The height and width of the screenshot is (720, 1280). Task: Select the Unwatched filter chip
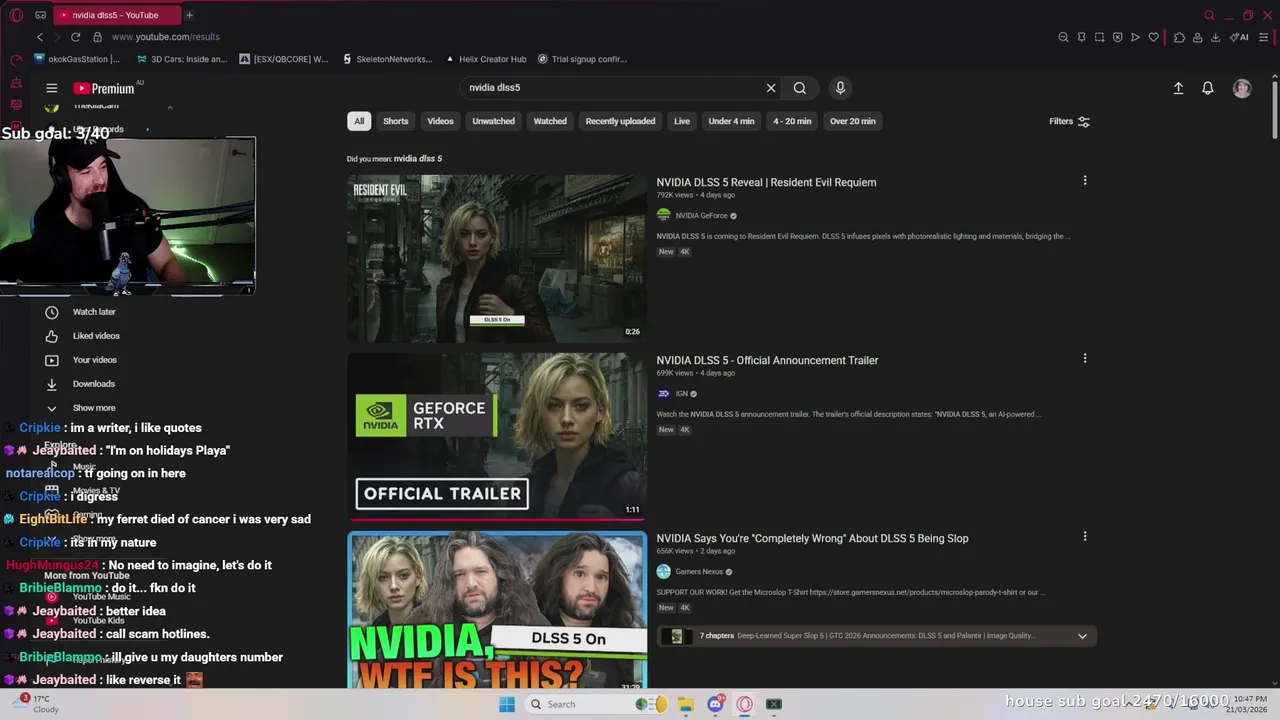point(494,121)
